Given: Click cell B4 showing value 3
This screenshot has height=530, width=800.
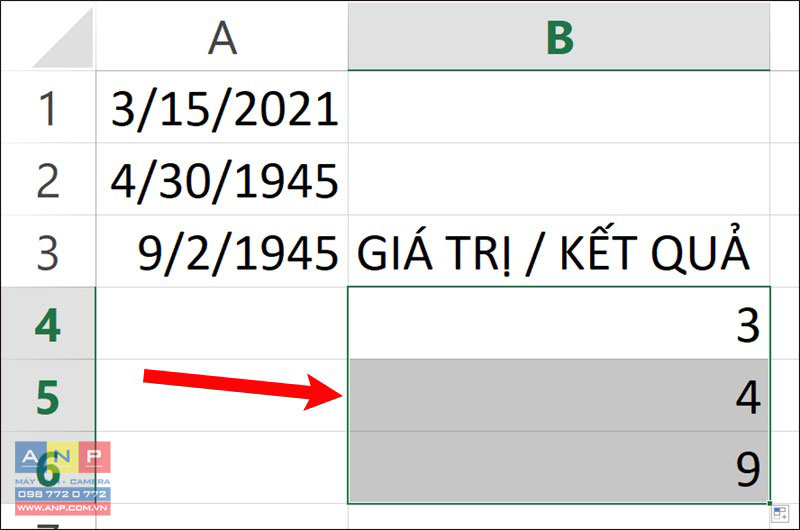Looking at the screenshot, I should pos(559,323).
